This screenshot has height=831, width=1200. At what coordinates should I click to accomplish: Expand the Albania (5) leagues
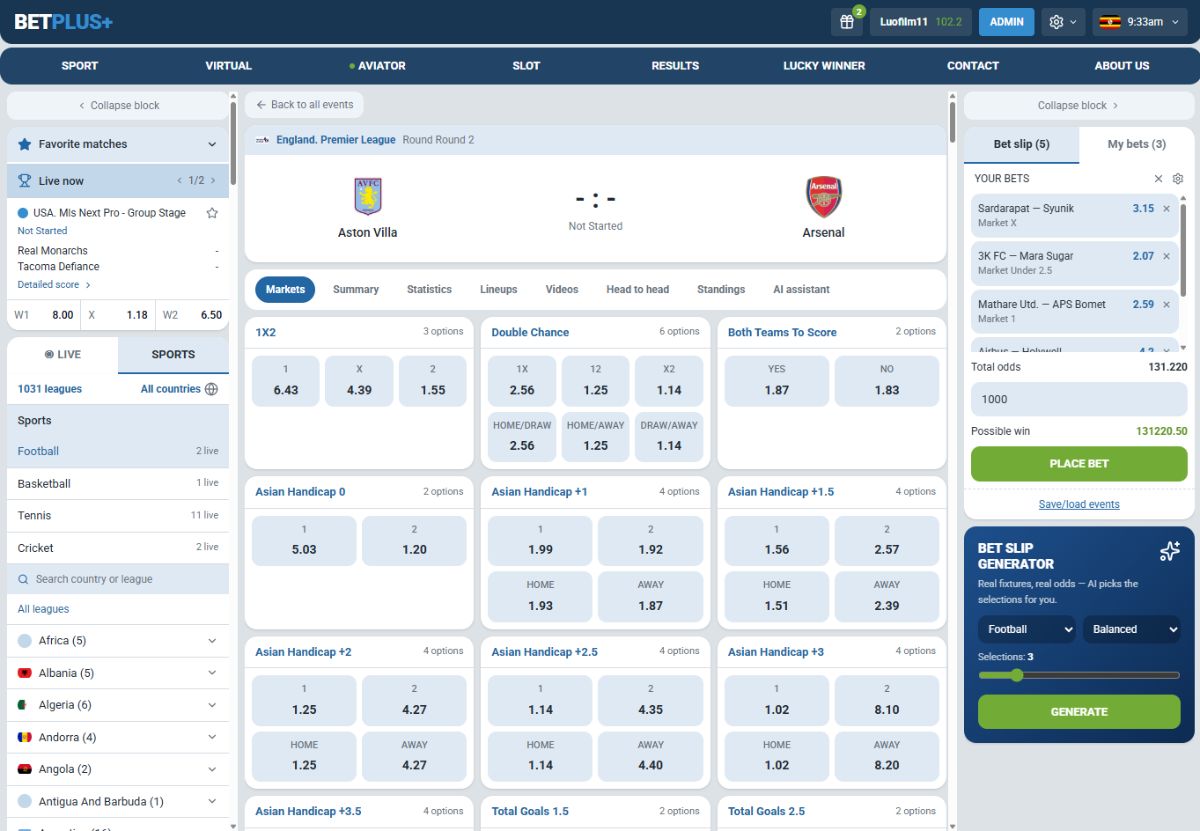(x=212, y=673)
